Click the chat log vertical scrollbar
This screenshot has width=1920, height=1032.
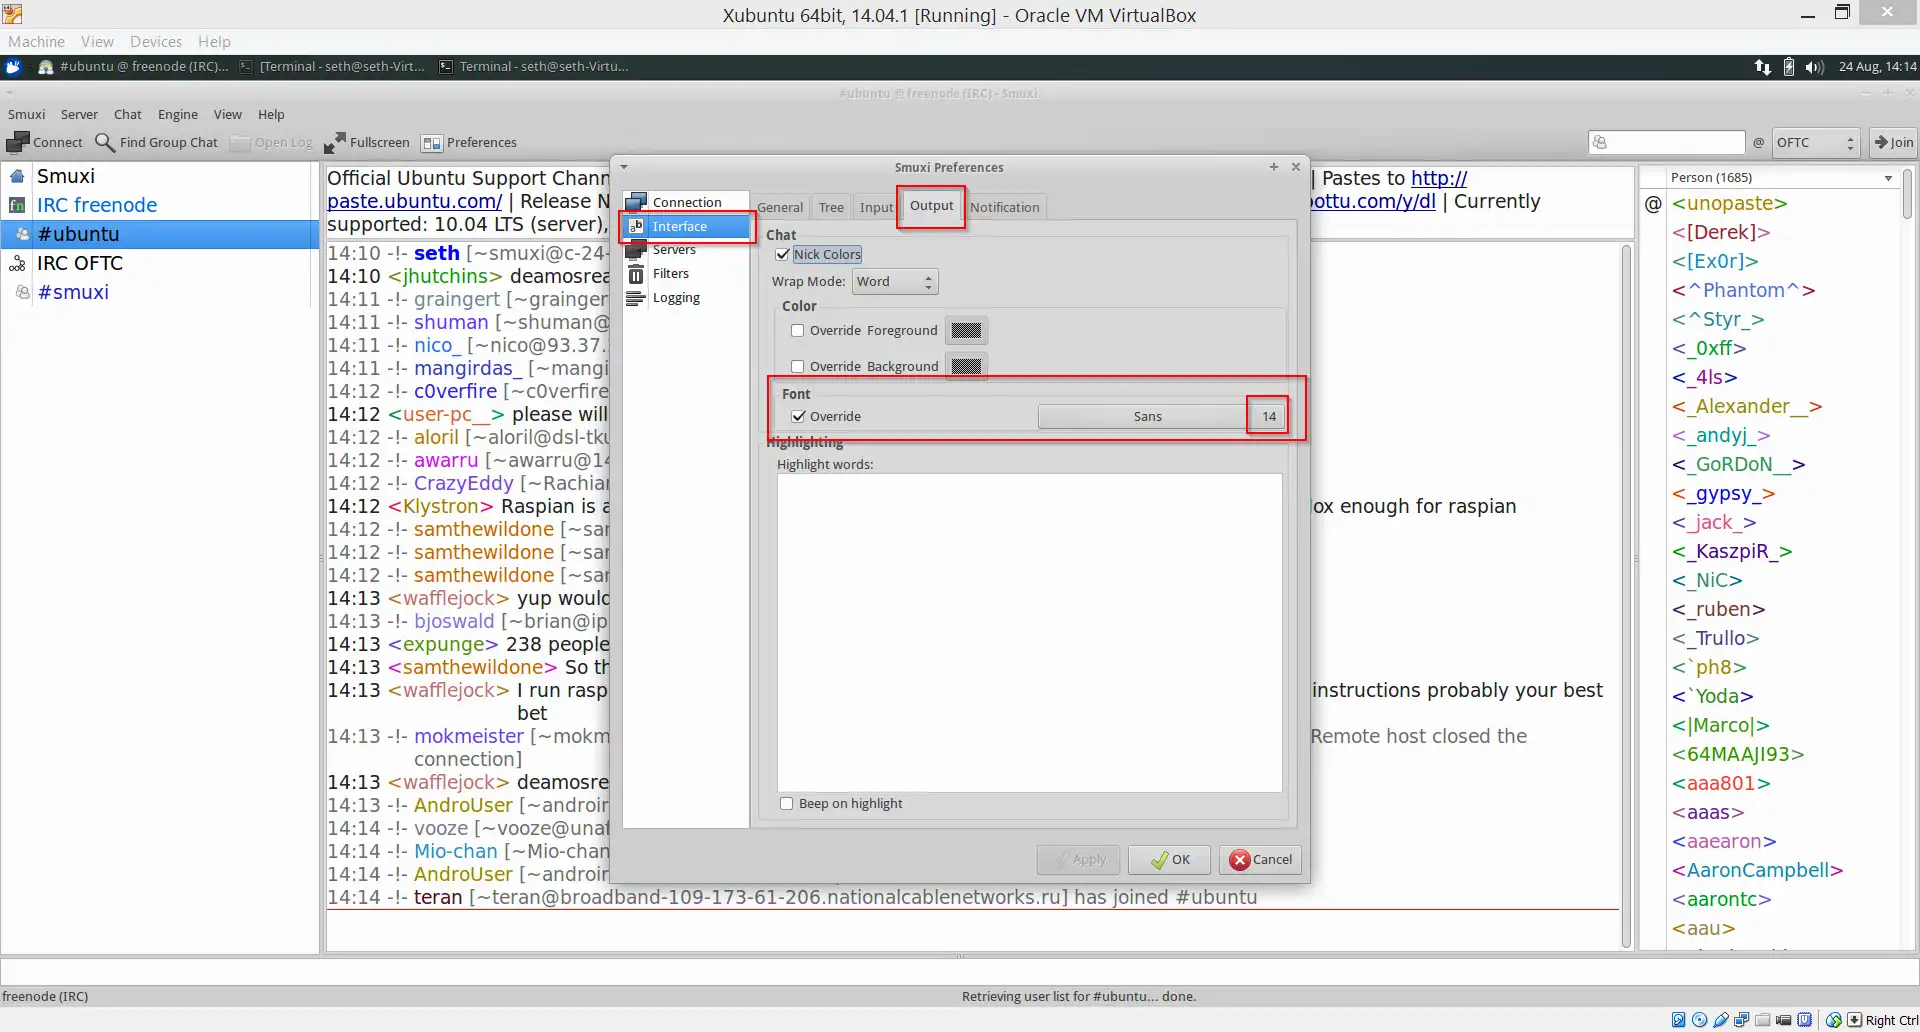(x=1627, y=596)
